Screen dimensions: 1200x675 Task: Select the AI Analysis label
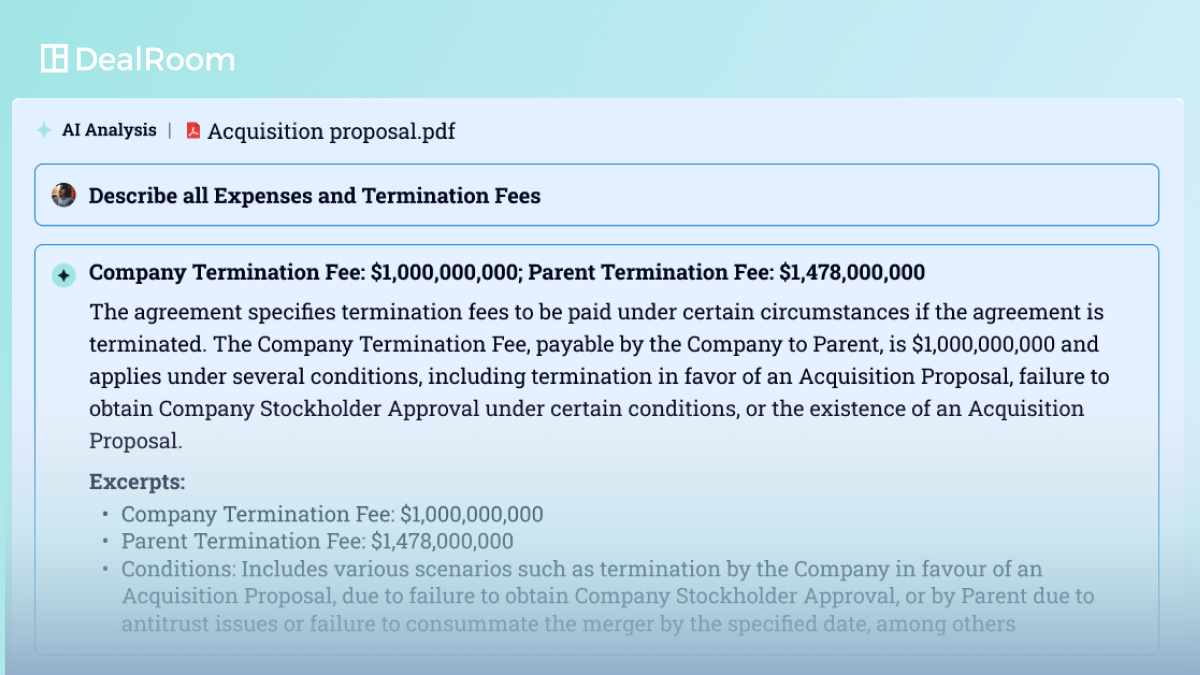[109, 130]
